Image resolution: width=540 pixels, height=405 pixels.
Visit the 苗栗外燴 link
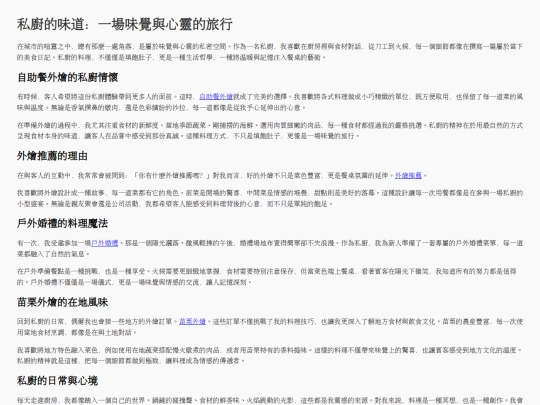pyautogui.click(x=193, y=322)
